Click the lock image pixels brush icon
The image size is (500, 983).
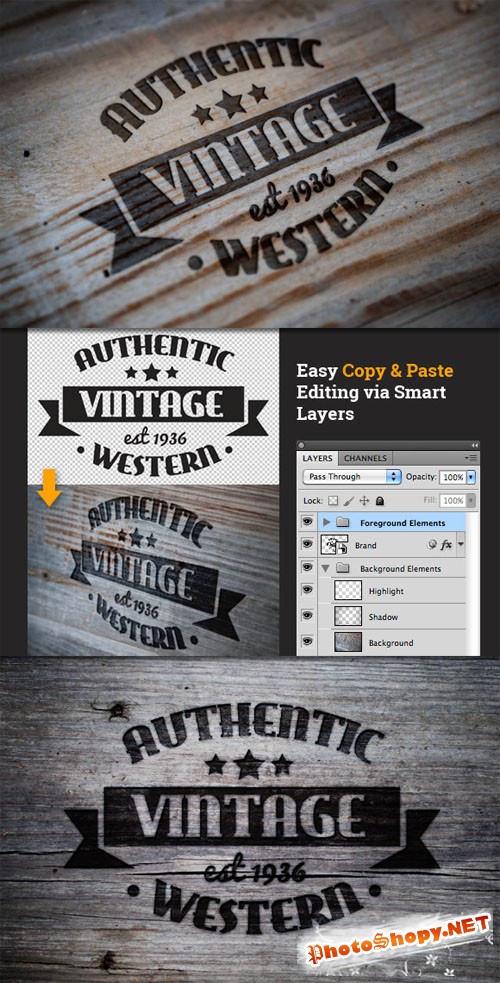point(348,501)
